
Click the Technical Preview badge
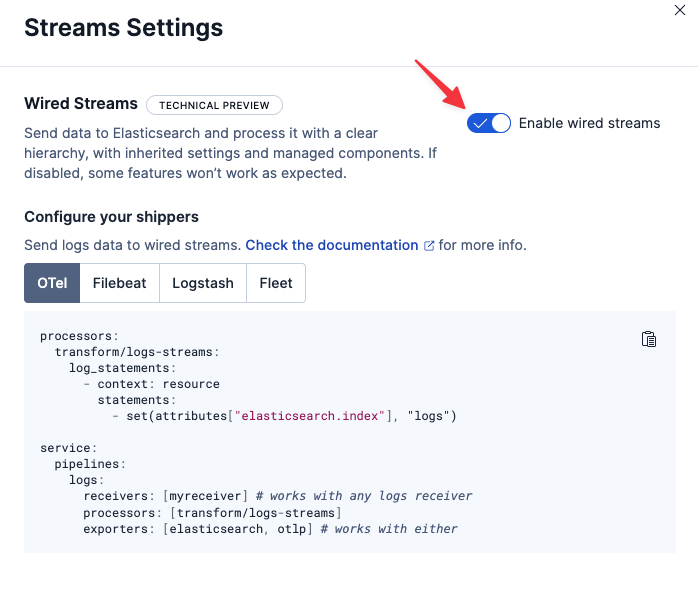coord(214,105)
